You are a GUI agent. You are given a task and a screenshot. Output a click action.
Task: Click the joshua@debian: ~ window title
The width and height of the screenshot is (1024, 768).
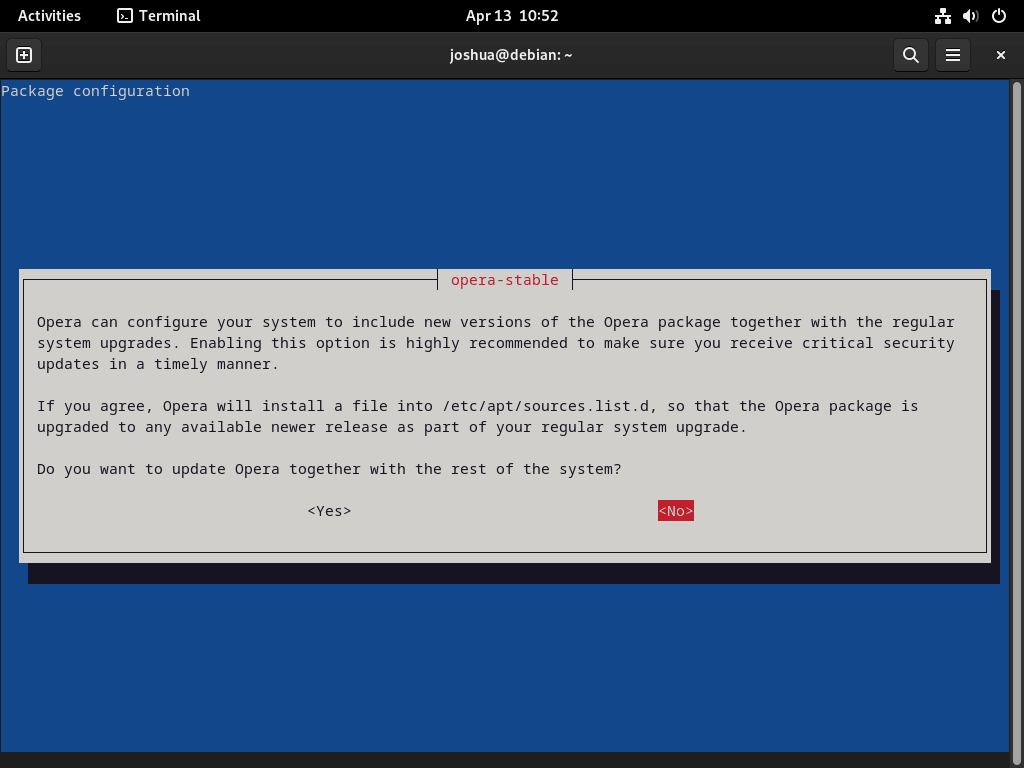point(511,55)
